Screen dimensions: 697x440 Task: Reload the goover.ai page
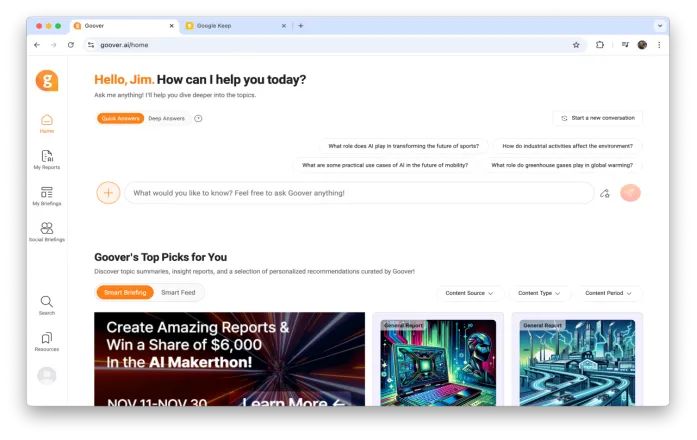click(71, 45)
